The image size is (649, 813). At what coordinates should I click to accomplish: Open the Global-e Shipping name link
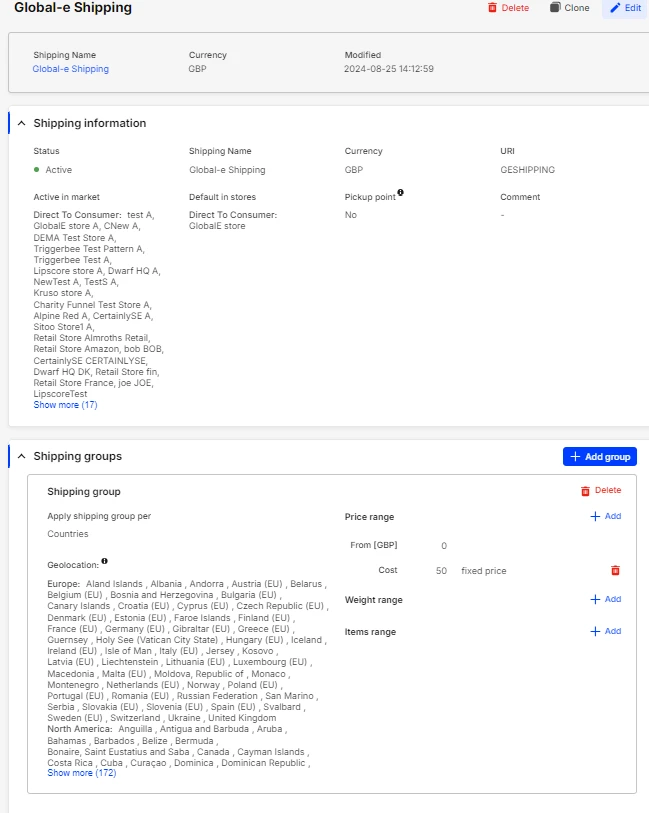click(70, 69)
